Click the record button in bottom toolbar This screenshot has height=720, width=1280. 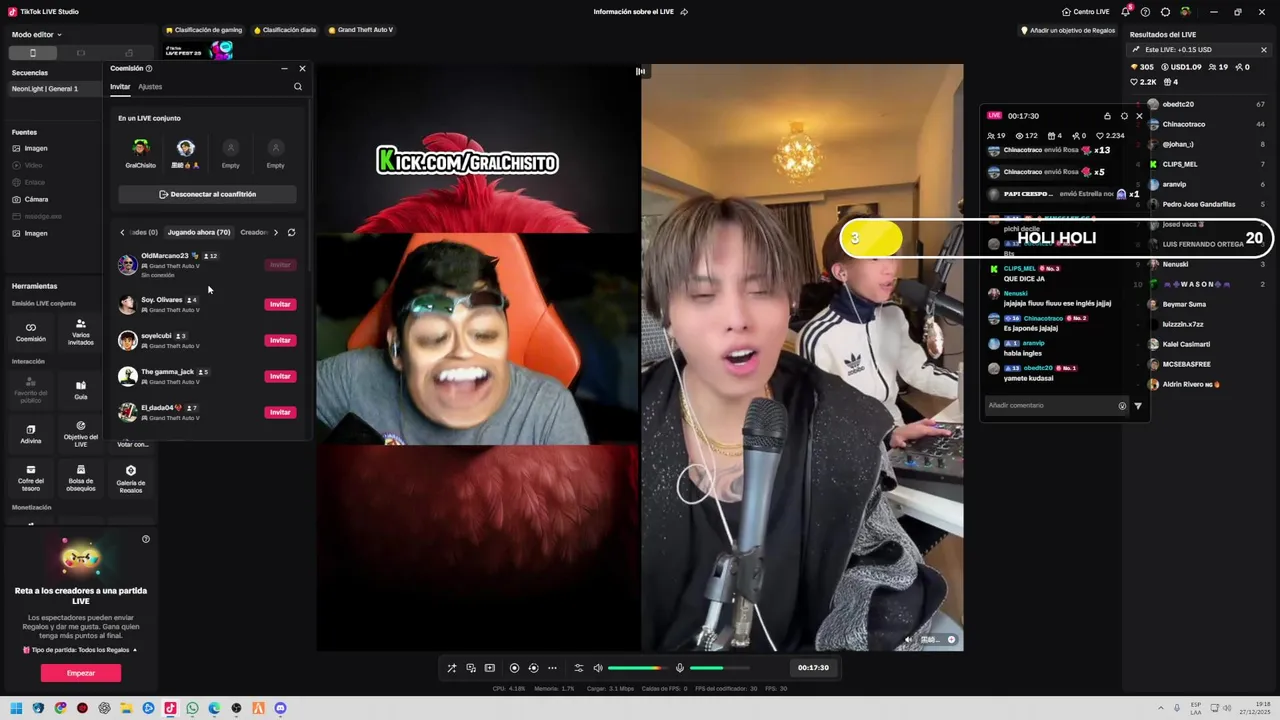(514, 668)
